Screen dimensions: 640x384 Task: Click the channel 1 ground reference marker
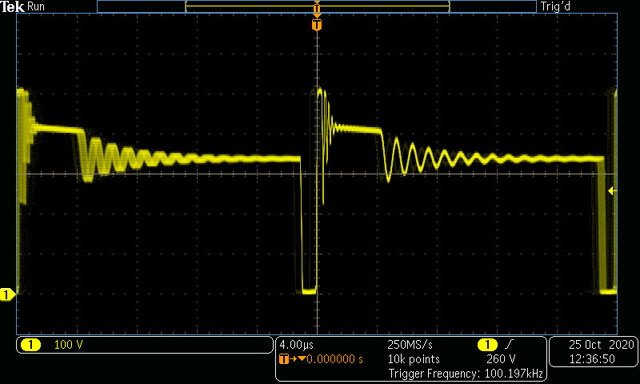pyautogui.click(x=7, y=294)
